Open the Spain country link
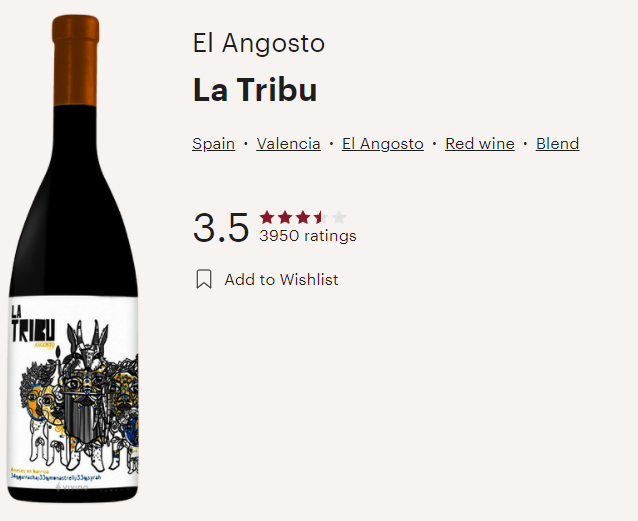Viewport: 638px width, 521px height. 213,144
